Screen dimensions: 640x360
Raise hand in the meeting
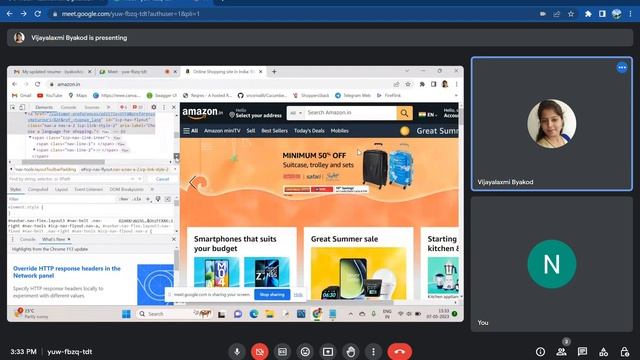[351, 351]
